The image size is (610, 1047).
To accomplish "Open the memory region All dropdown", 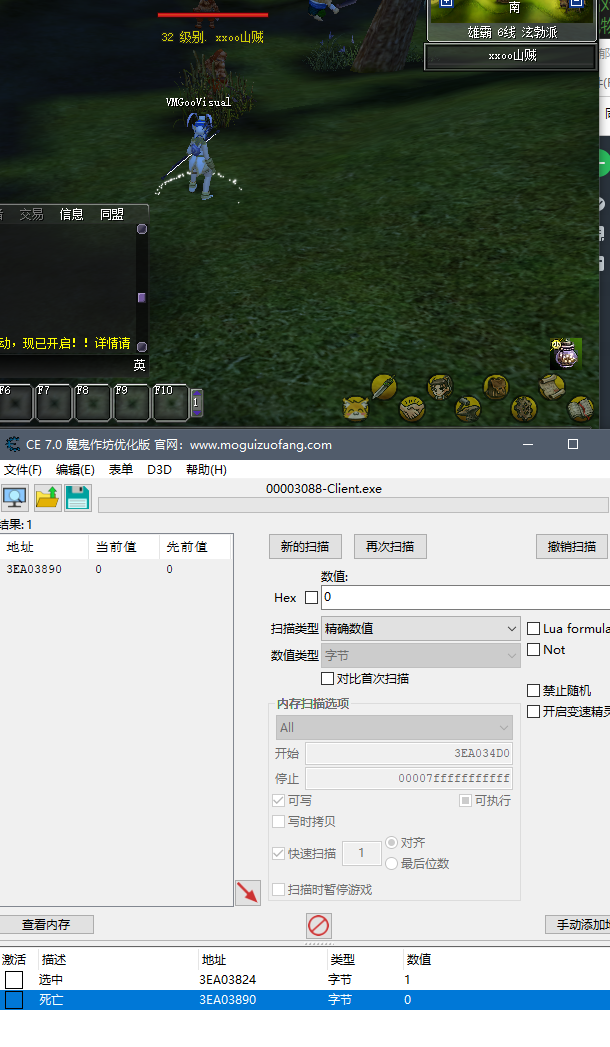I will (x=394, y=728).
